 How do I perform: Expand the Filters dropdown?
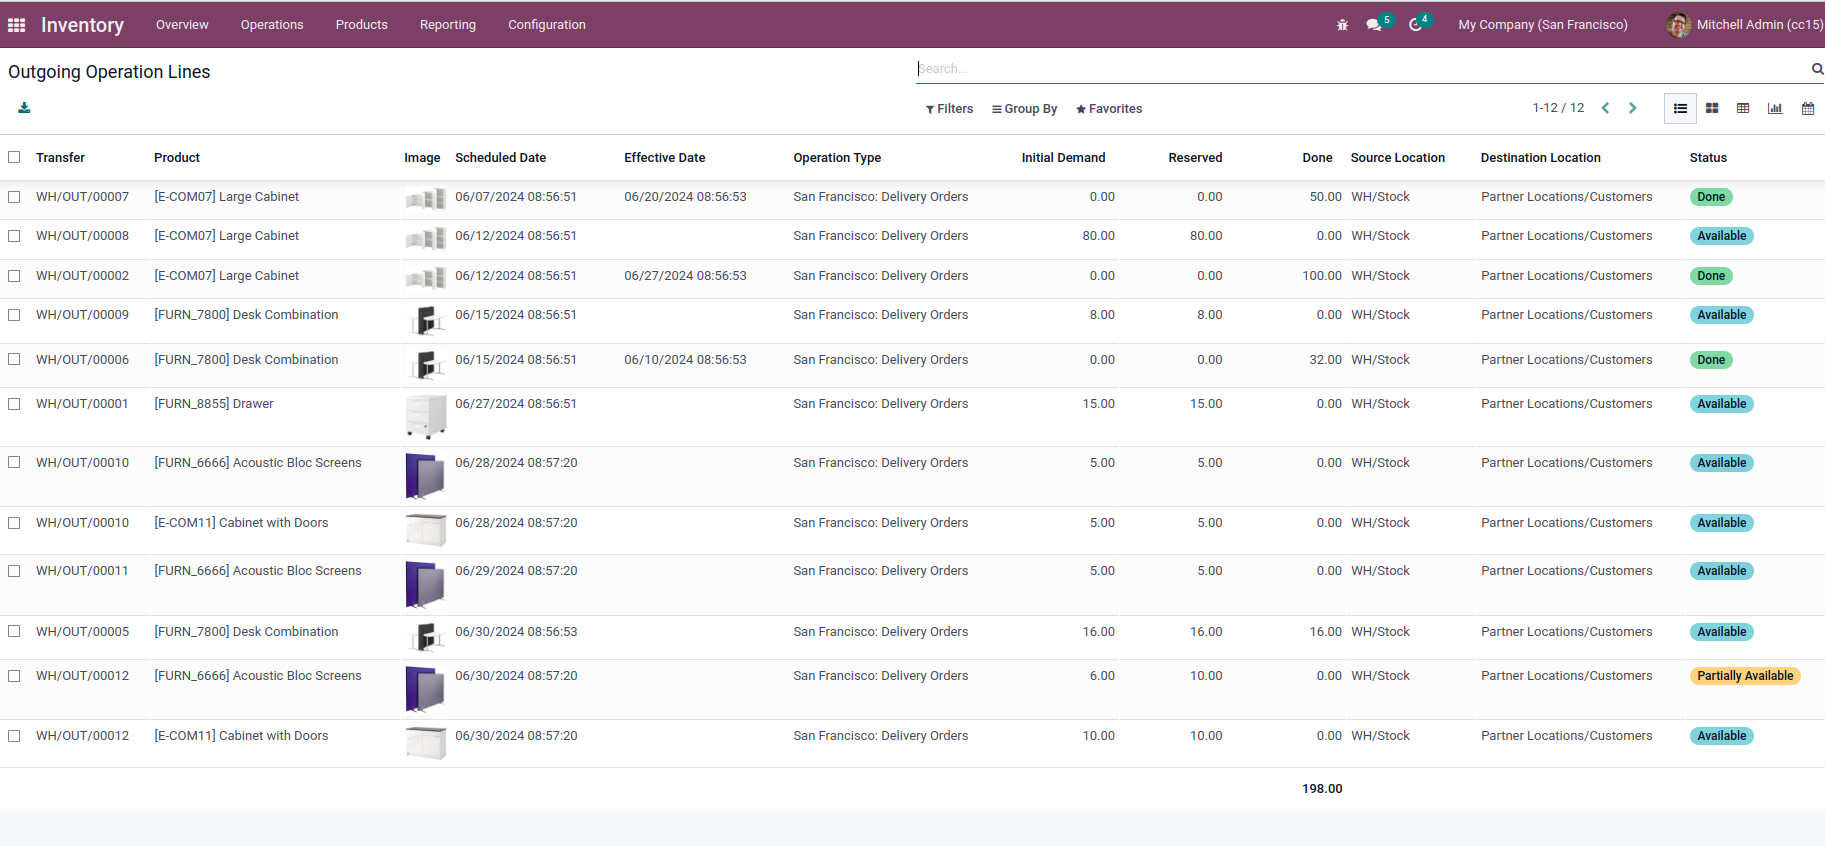[949, 109]
